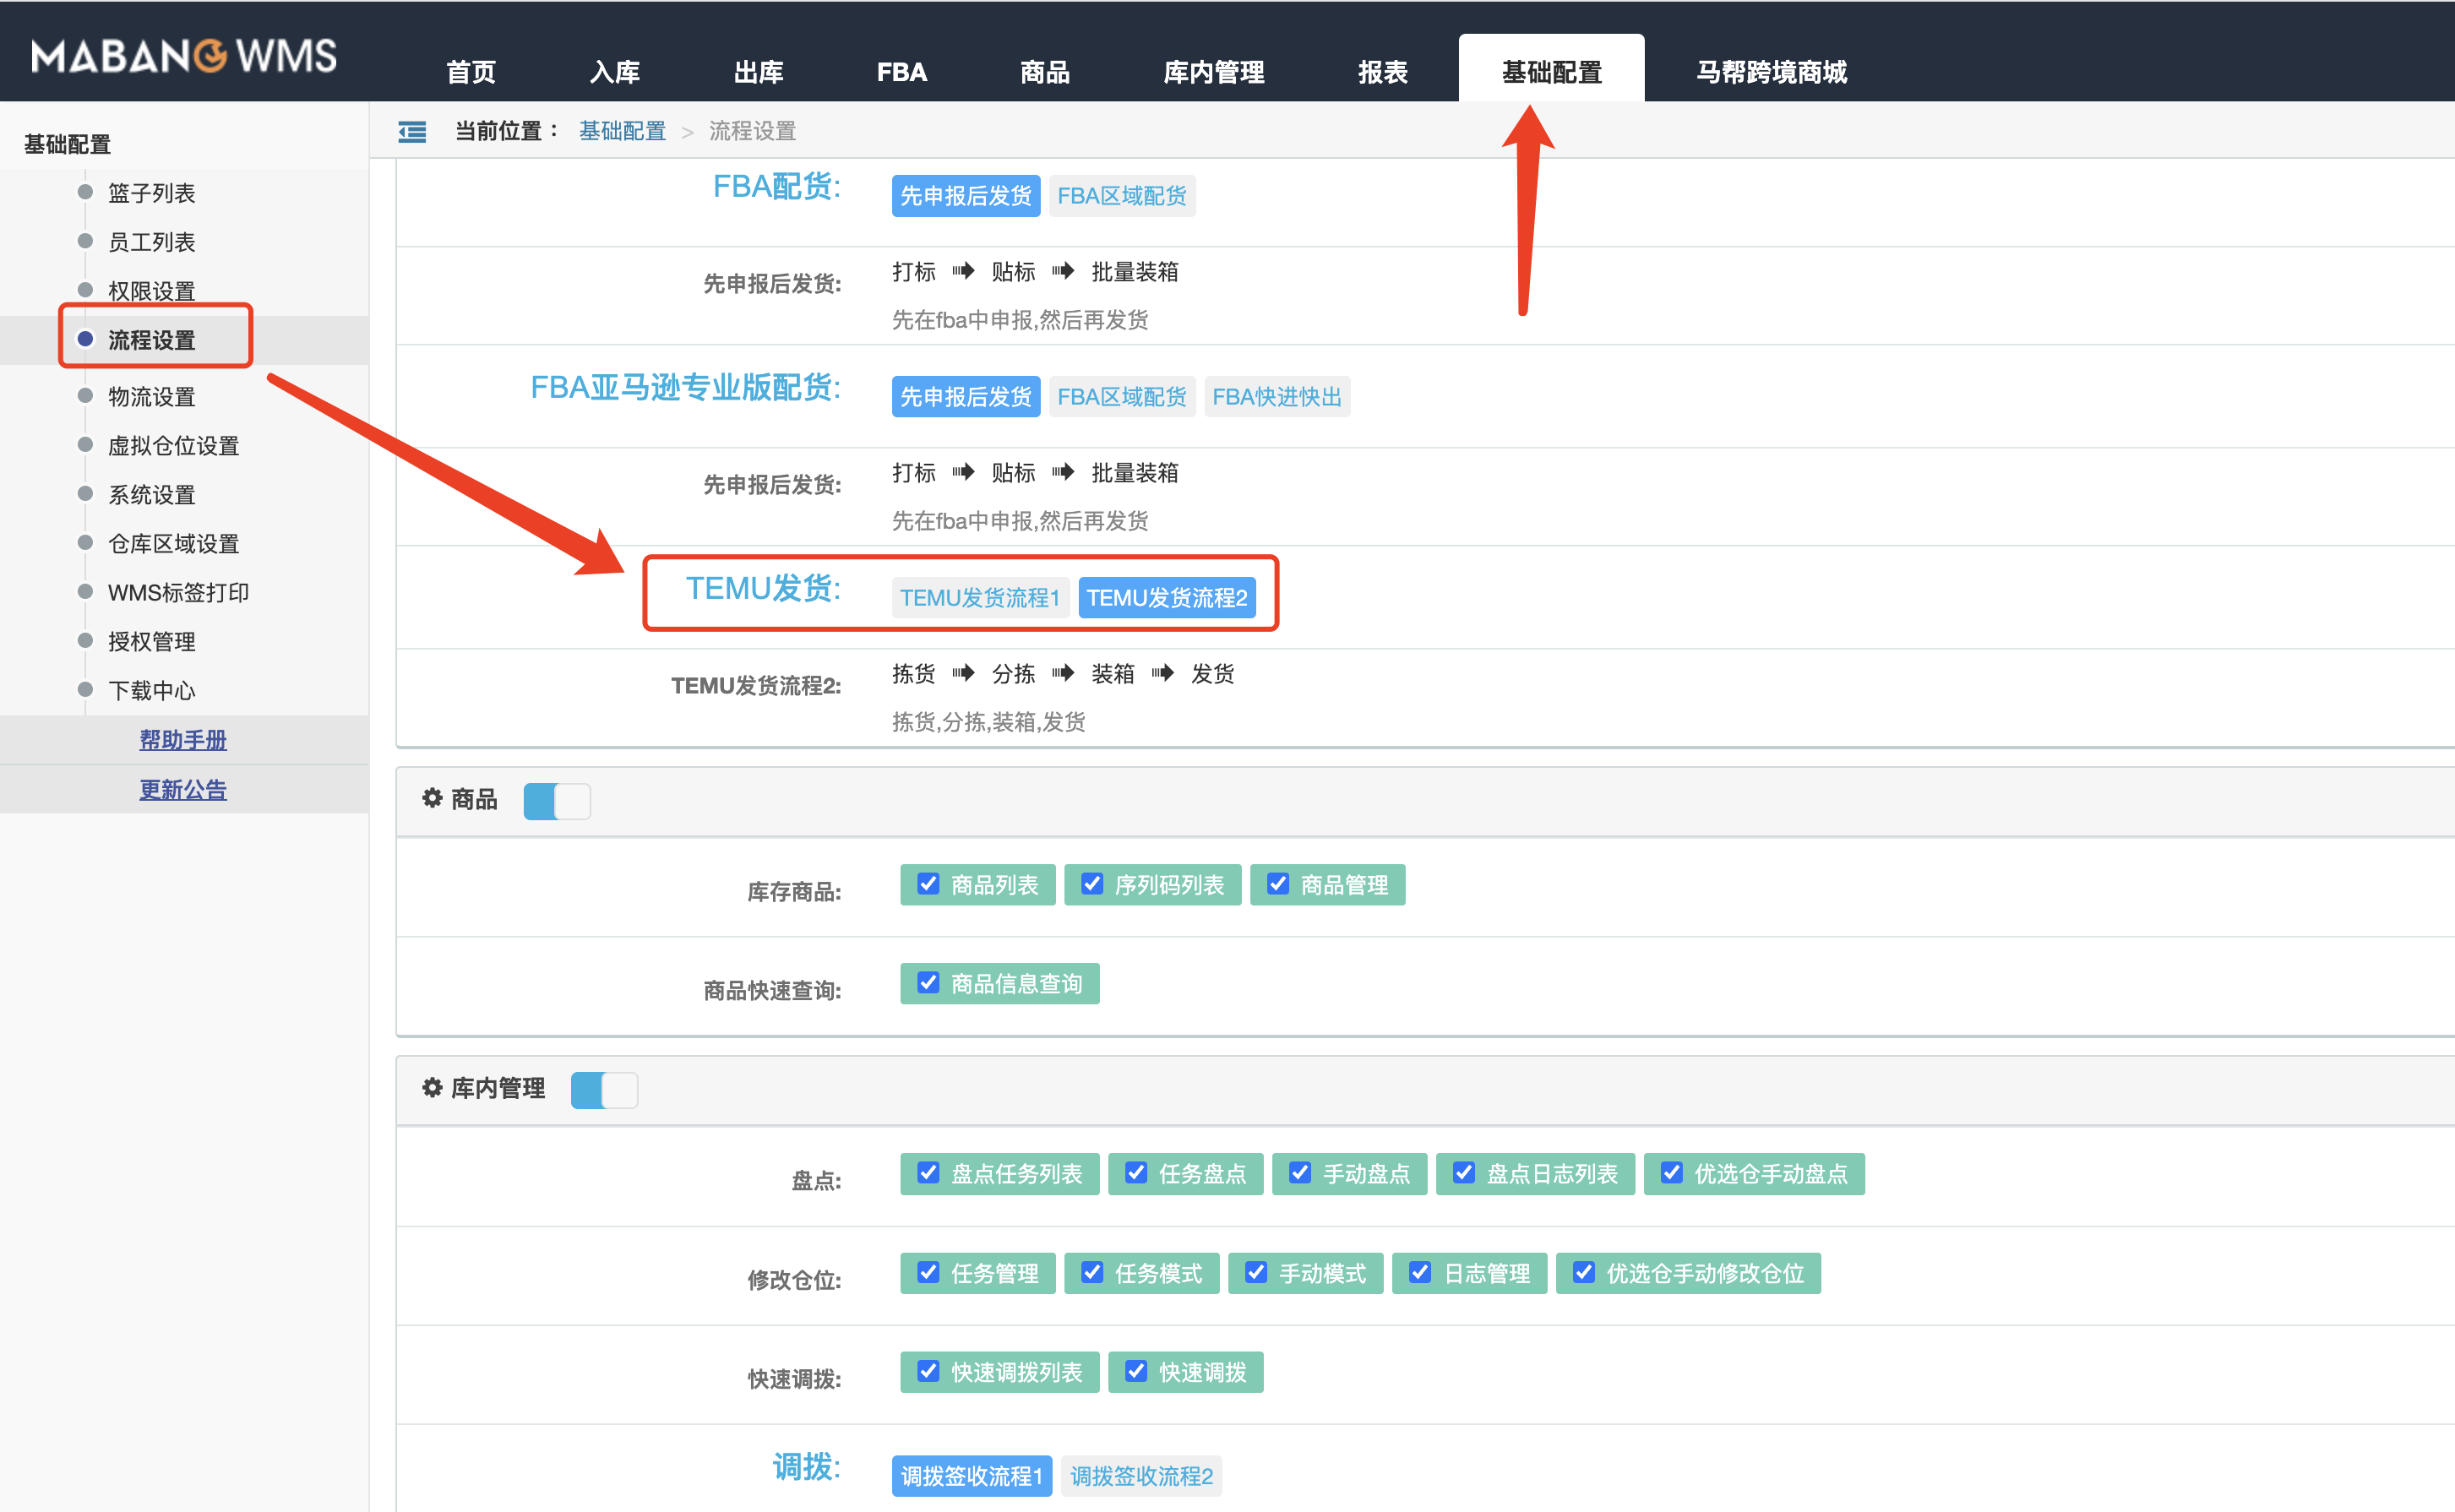Screen dimensions: 2455x1512
Task: Open 物流设置 in the sidebar
Action: tap(151, 396)
